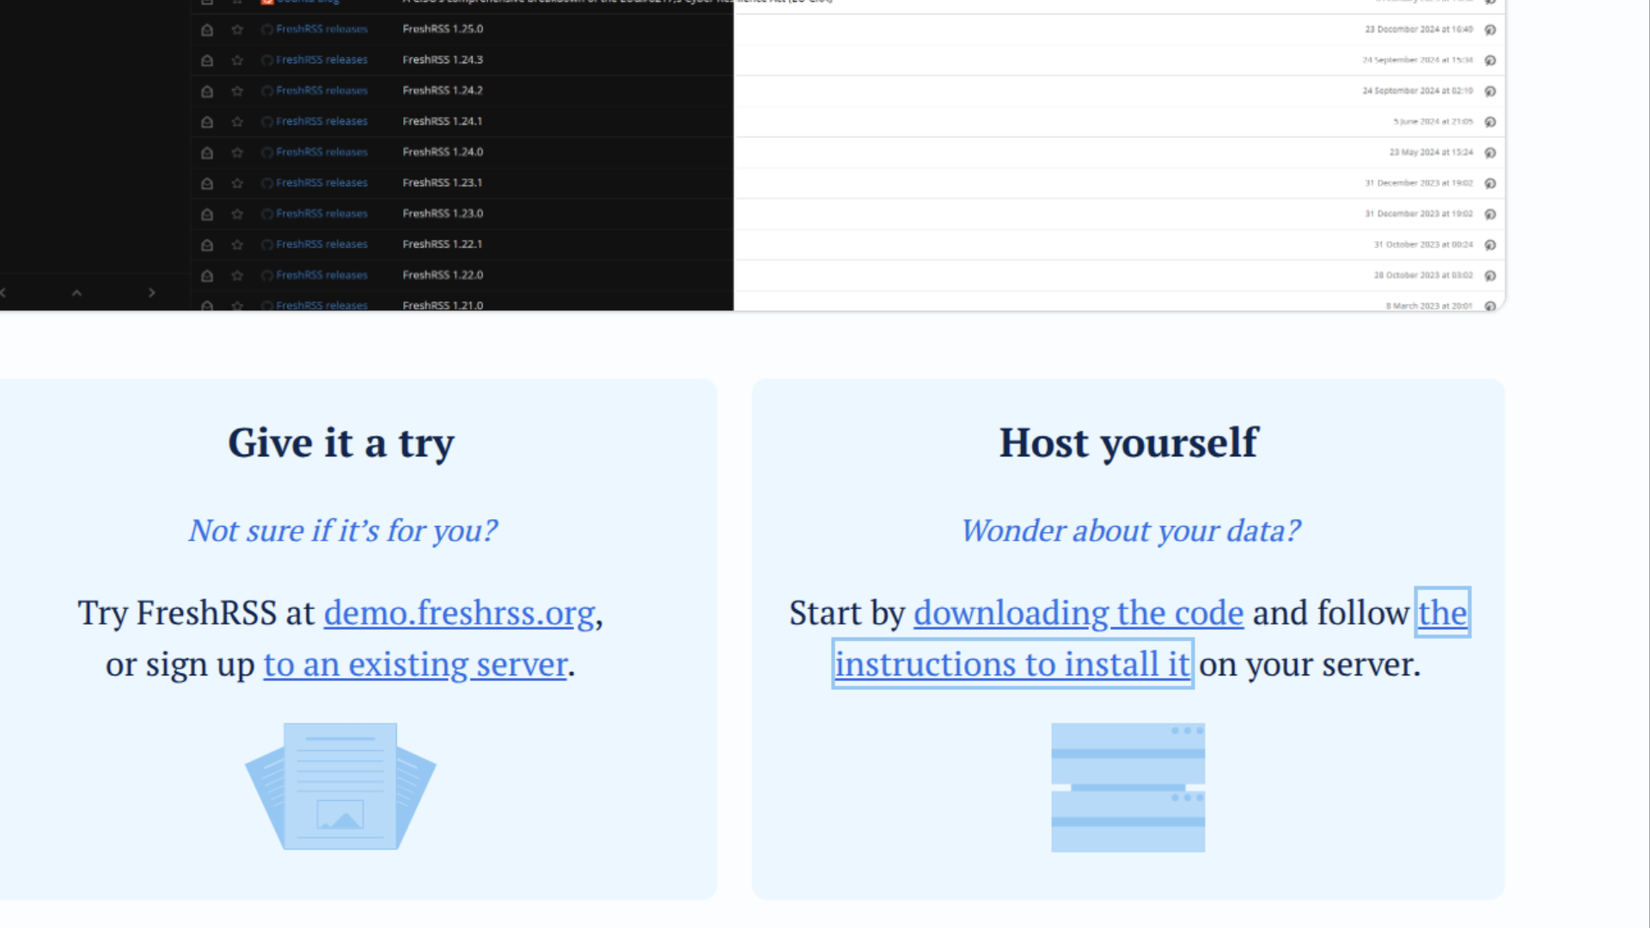This screenshot has height=928, width=1650.
Task: Select article title 'FreshRSS 1.24.3'
Action: point(442,60)
